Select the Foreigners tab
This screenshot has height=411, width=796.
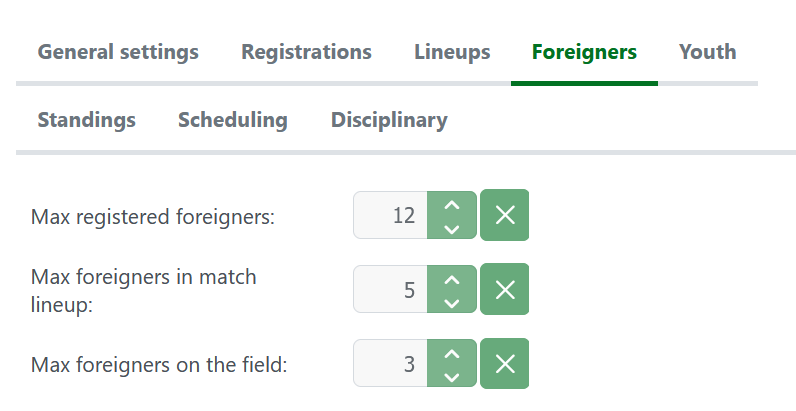(584, 52)
